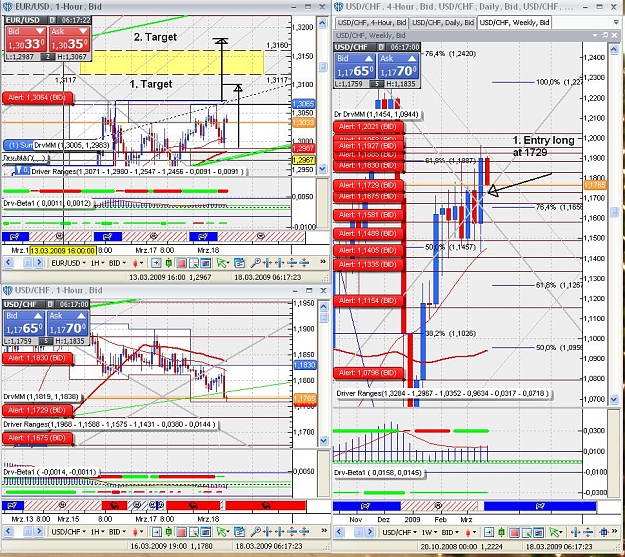Screen dimensions: 625x557
Task: Select Alert 1,3064 (BID) label on EUR/USD chart
Action: click(37, 98)
